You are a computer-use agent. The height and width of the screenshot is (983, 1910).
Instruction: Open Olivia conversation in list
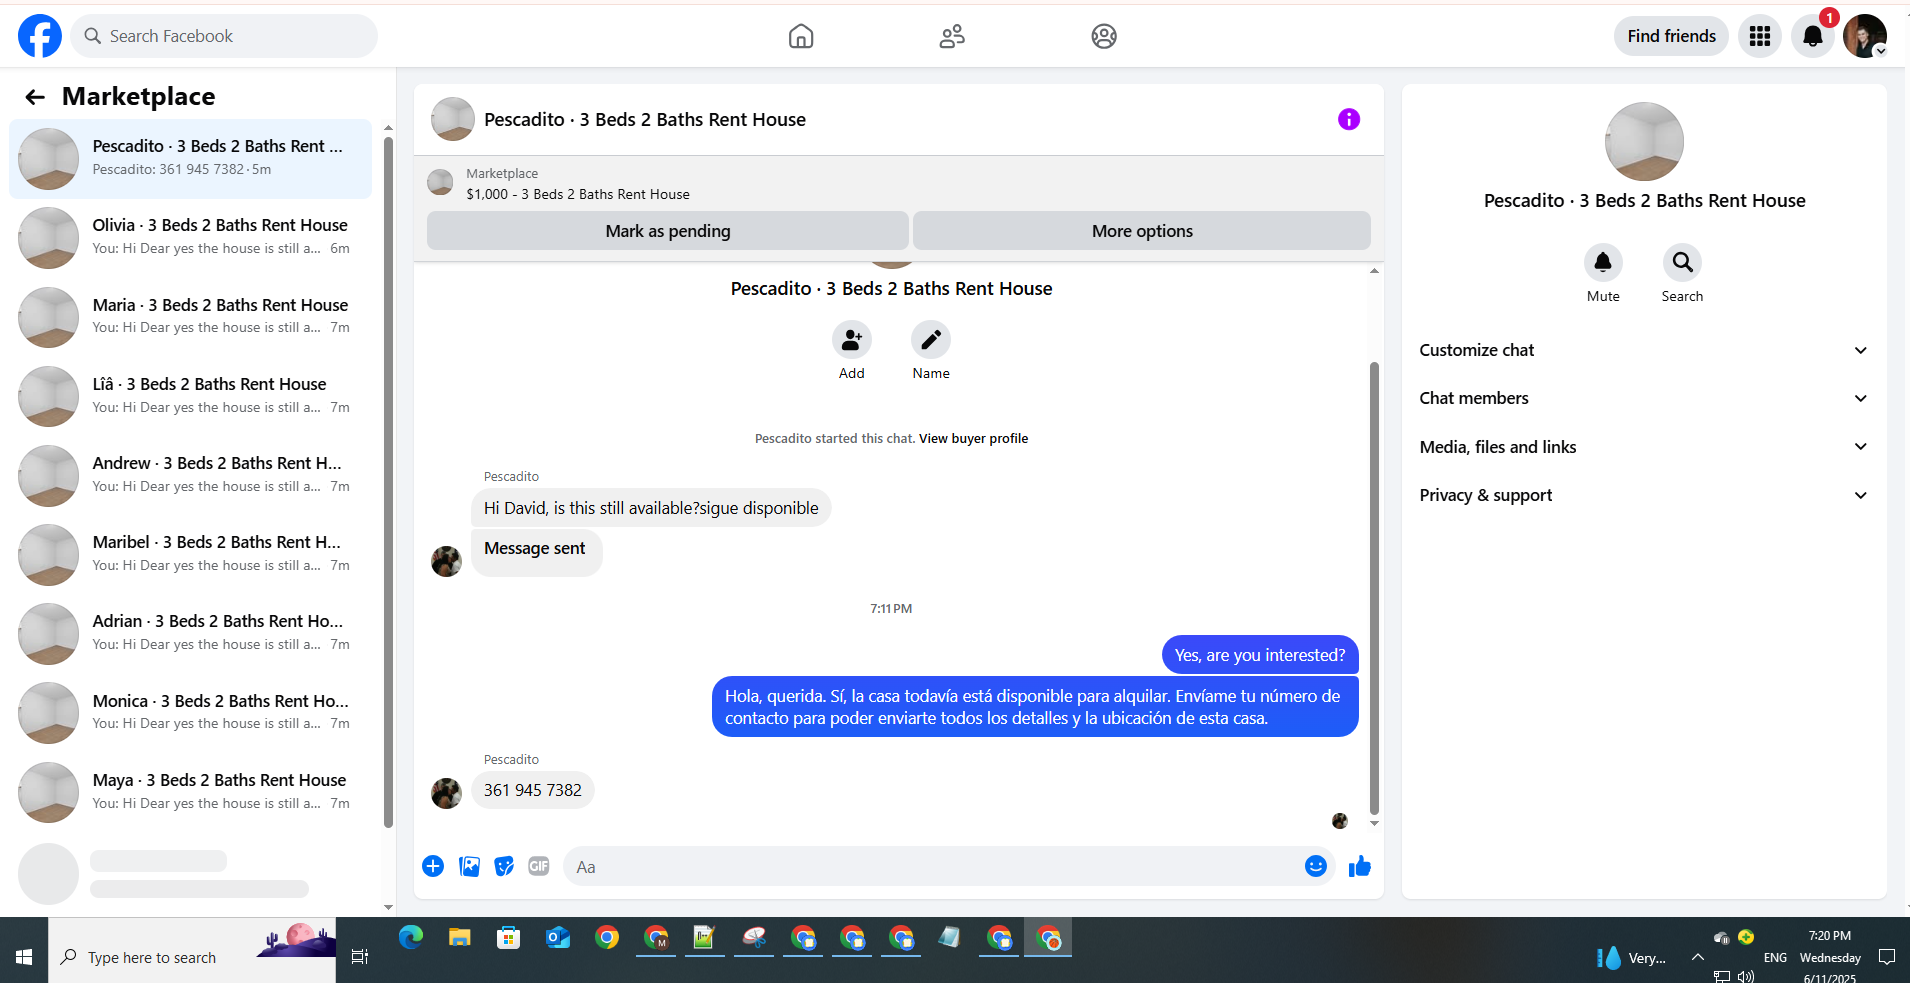(190, 237)
